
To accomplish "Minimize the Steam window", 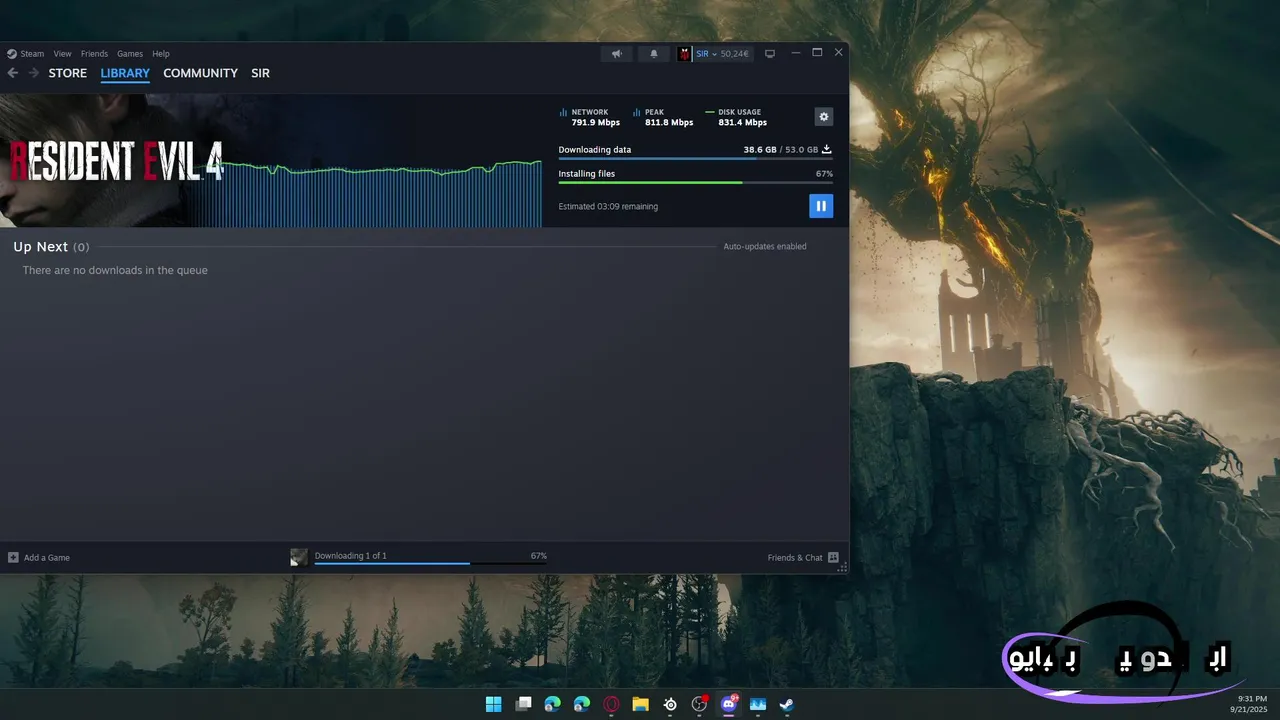I will (x=796, y=53).
